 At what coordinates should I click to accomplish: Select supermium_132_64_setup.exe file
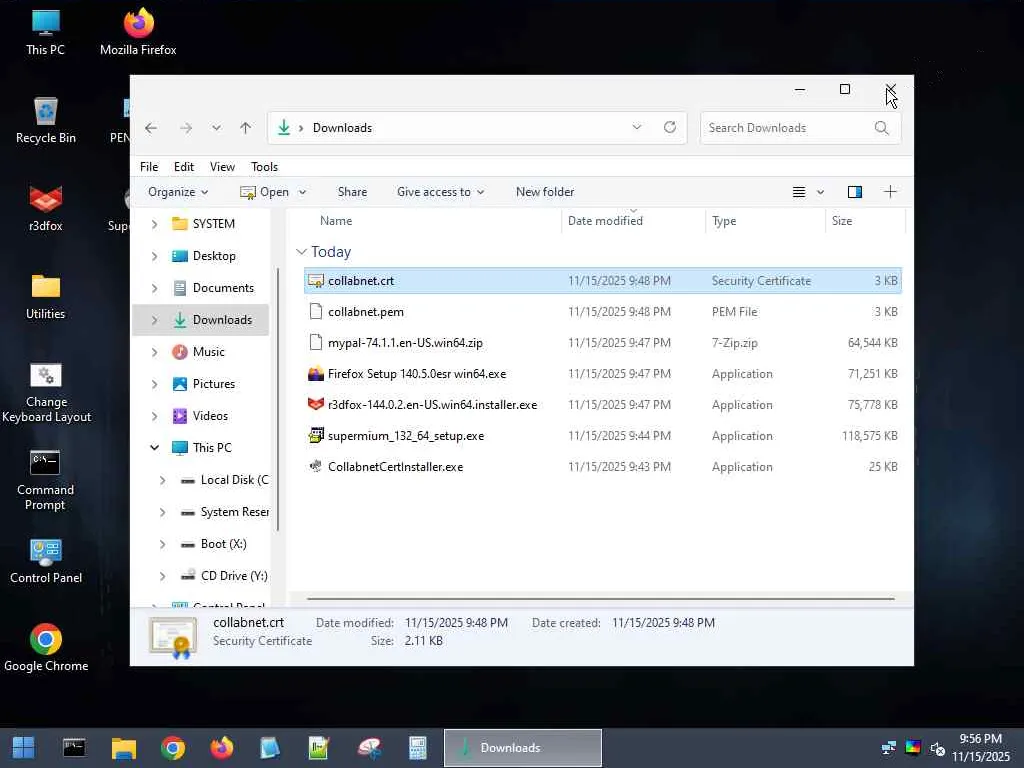click(x=603, y=436)
